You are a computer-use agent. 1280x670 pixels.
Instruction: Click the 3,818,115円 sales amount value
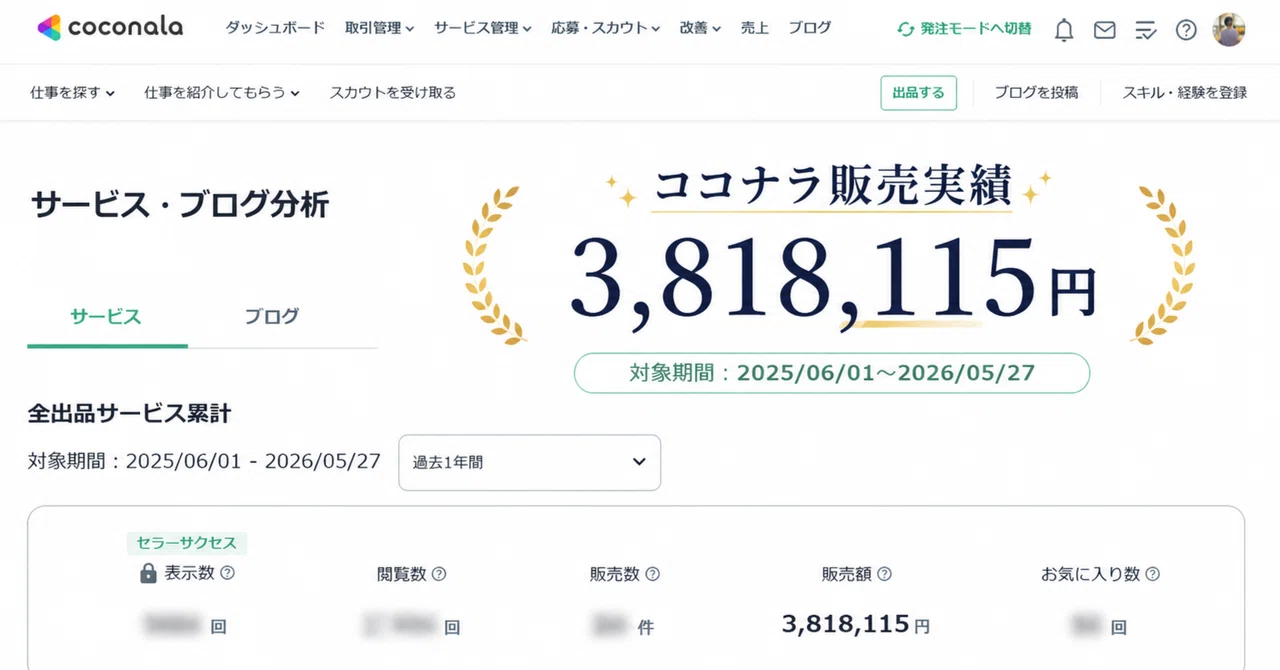tap(856, 625)
